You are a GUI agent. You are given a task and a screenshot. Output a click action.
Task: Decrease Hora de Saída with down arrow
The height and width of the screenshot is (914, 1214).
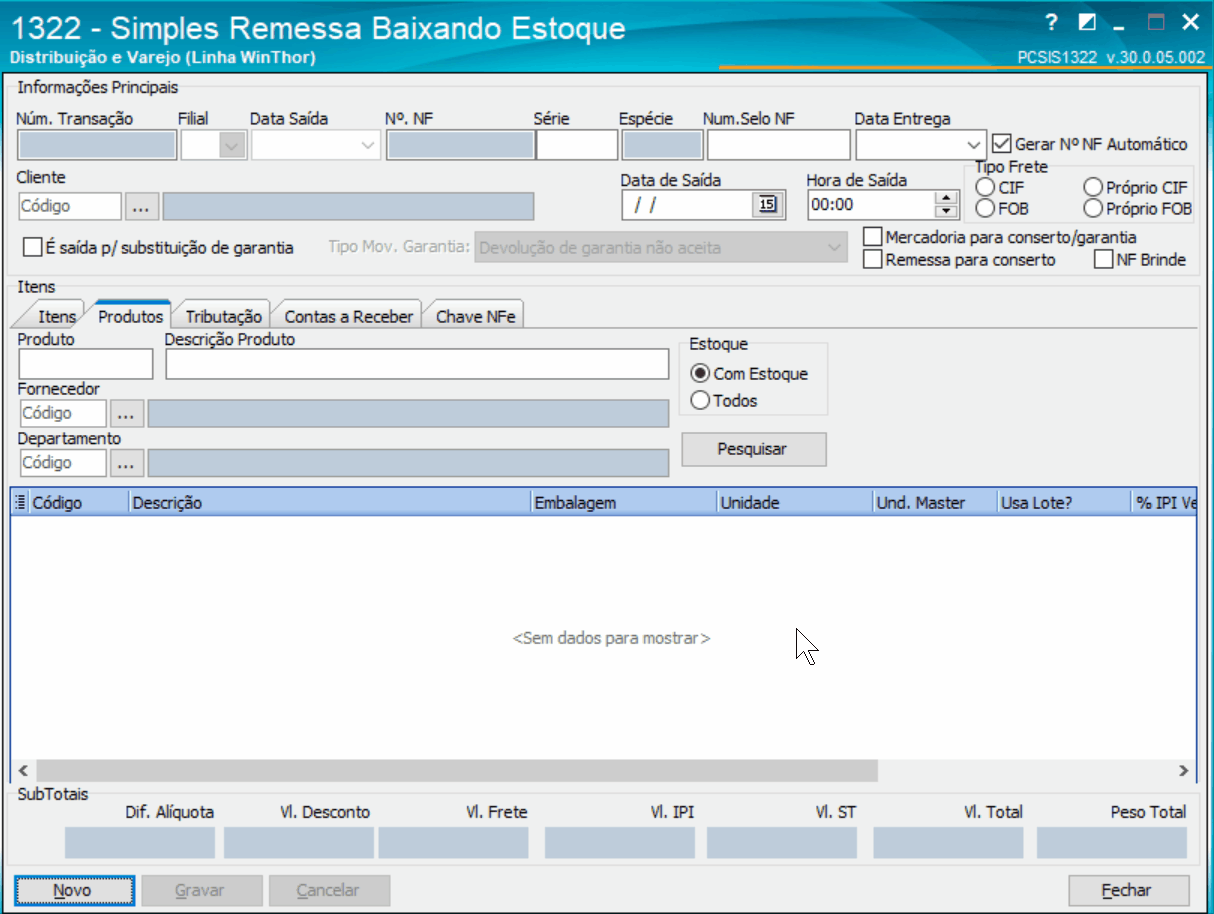[x=946, y=212]
